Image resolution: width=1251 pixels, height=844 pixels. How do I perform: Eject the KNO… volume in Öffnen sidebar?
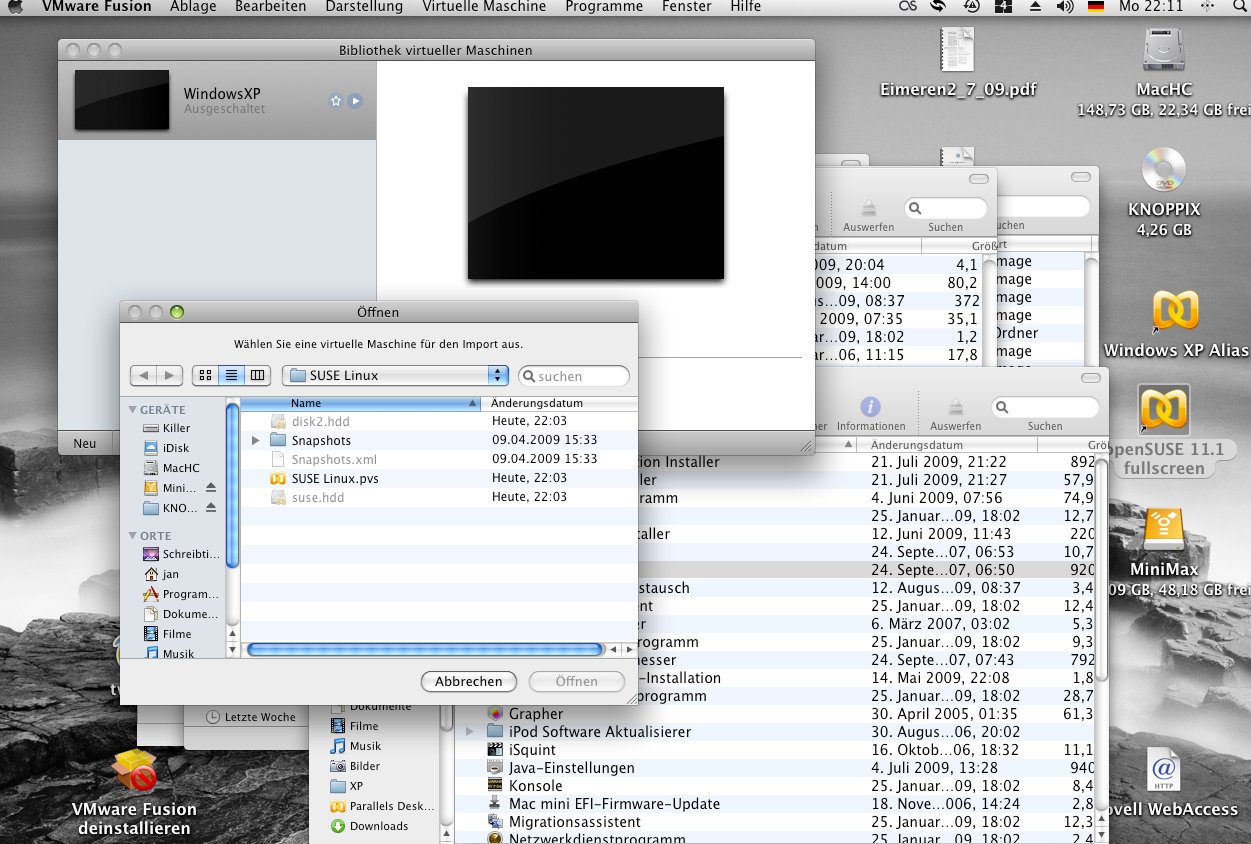[211, 508]
